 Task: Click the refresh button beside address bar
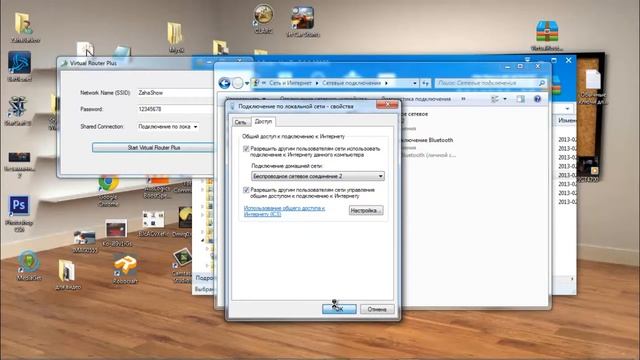pos(425,83)
